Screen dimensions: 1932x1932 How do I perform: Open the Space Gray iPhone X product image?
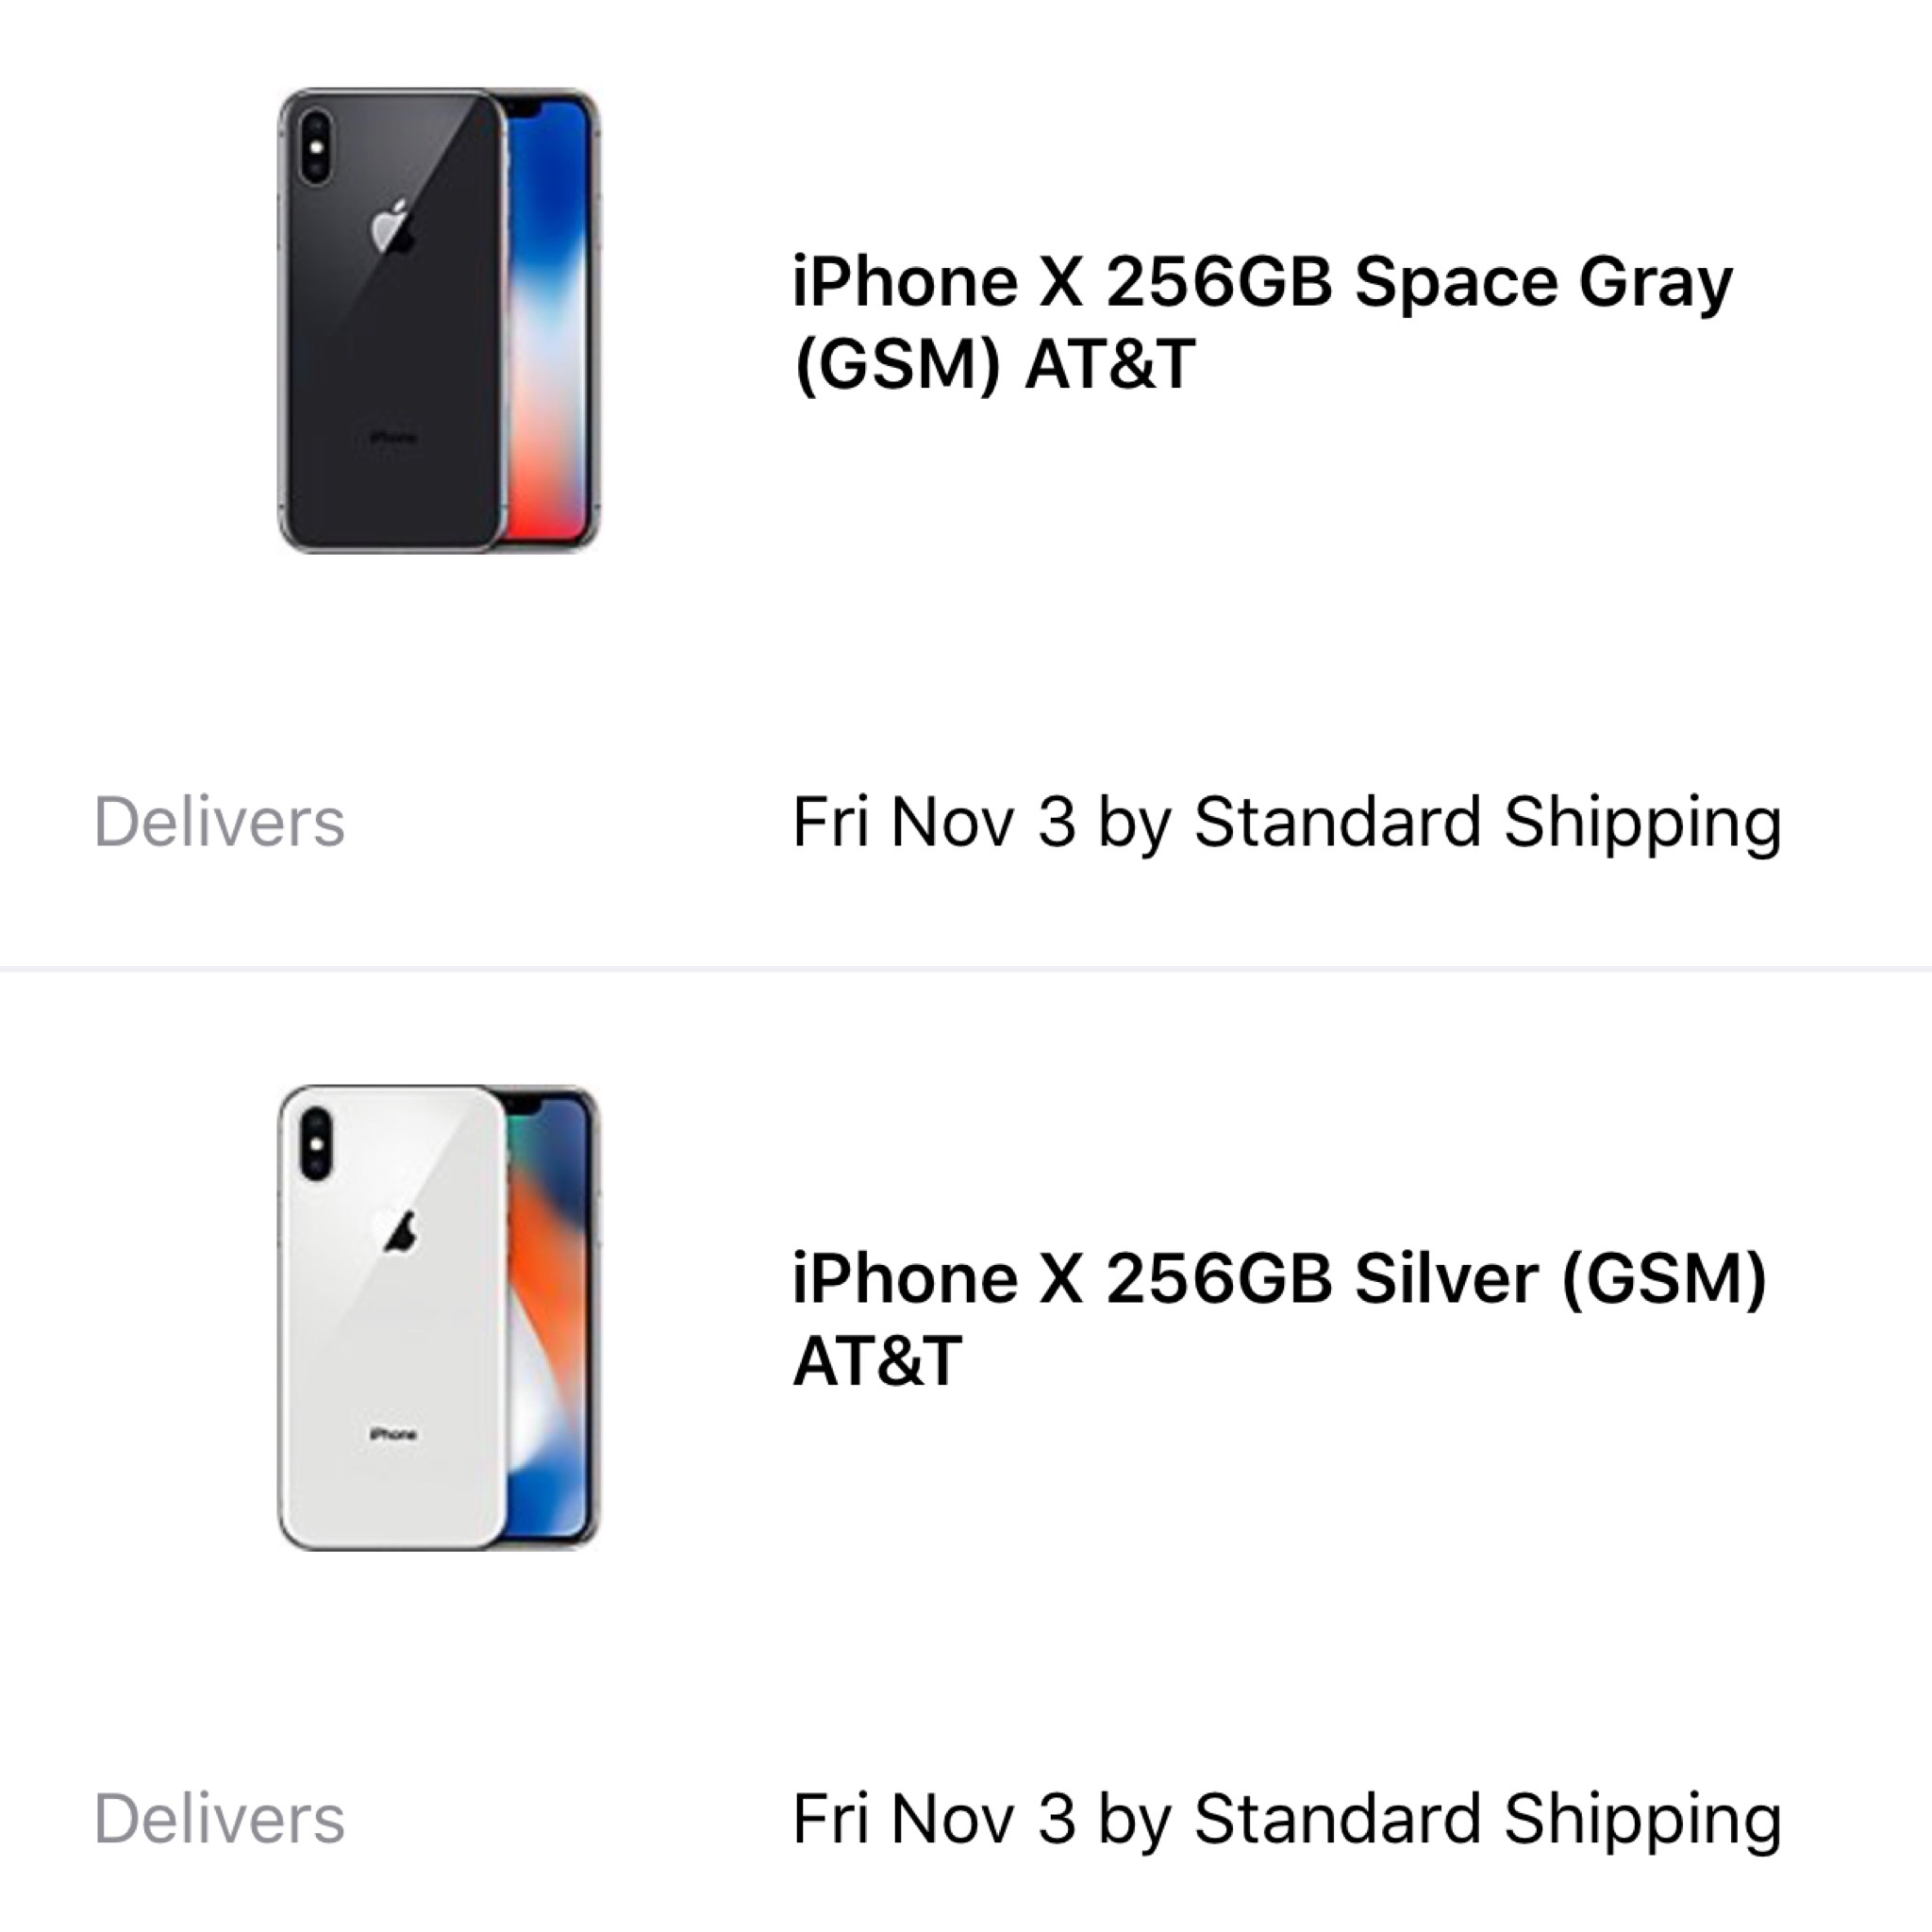[x=439, y=321]
